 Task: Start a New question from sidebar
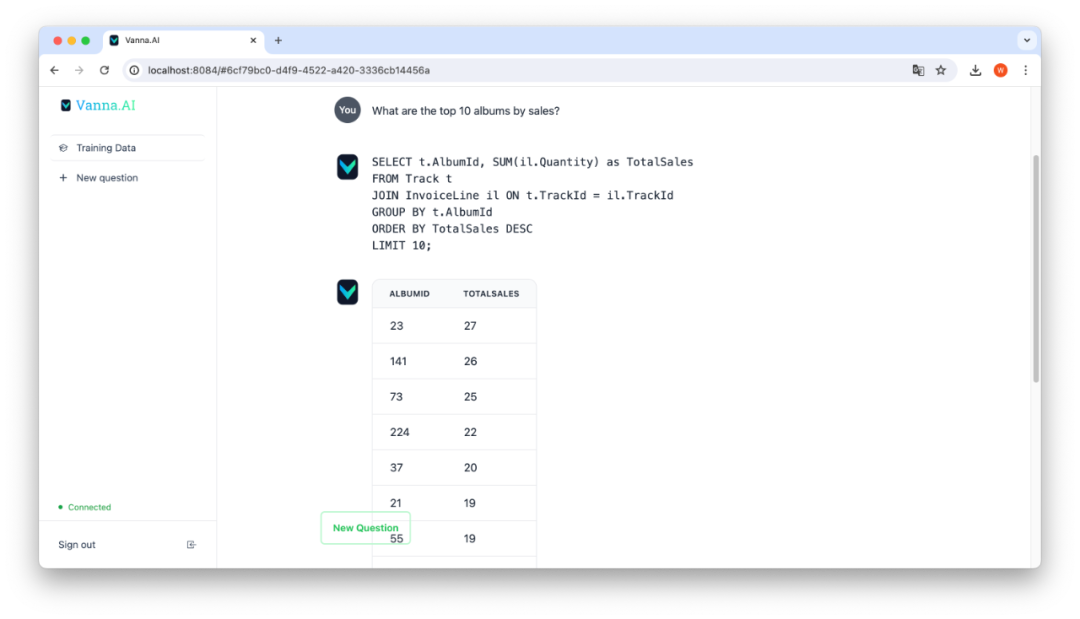pyautogui.click(x=107, y=178)
